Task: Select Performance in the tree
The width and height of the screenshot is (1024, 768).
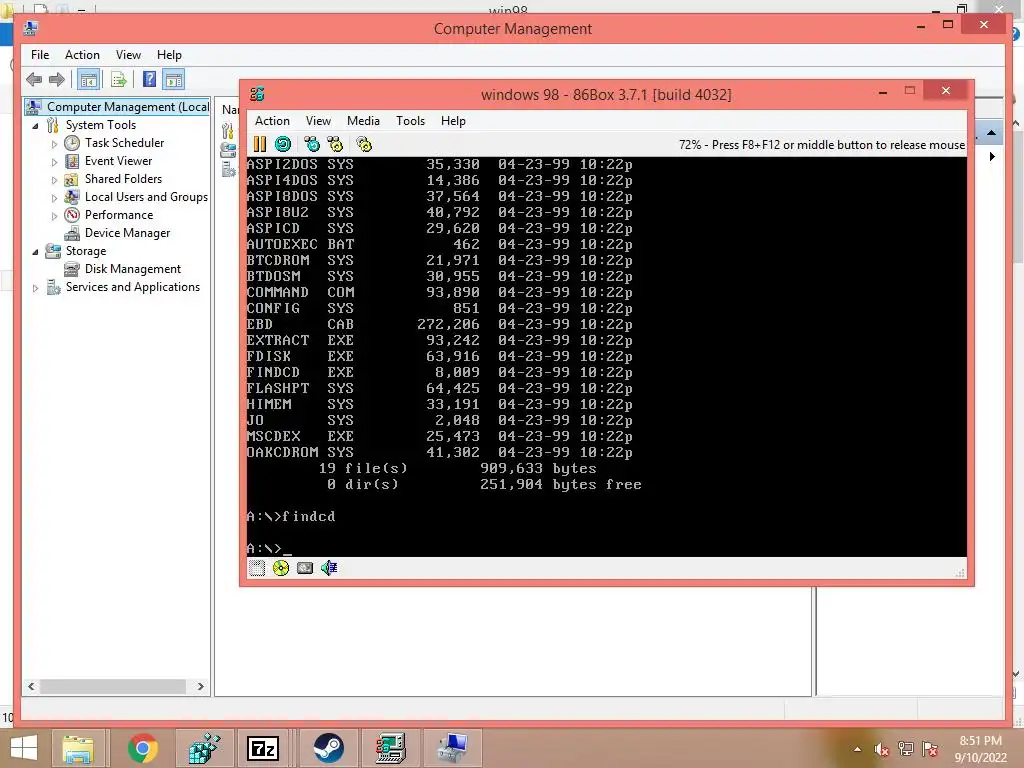Action: coord(119,215)
